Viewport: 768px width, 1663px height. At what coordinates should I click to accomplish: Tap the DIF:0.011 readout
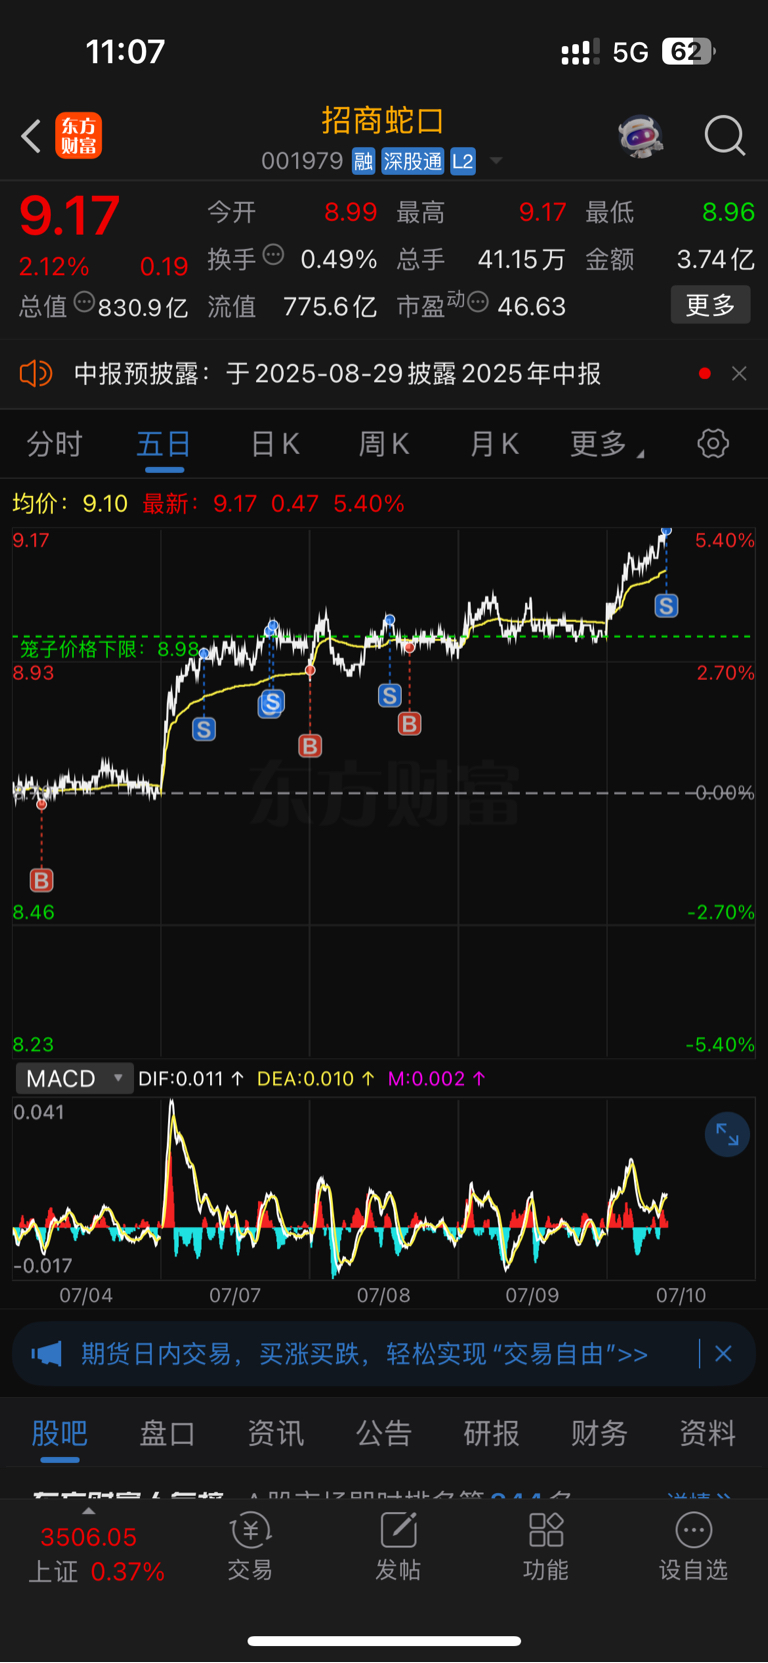[x=191, y=1079]
